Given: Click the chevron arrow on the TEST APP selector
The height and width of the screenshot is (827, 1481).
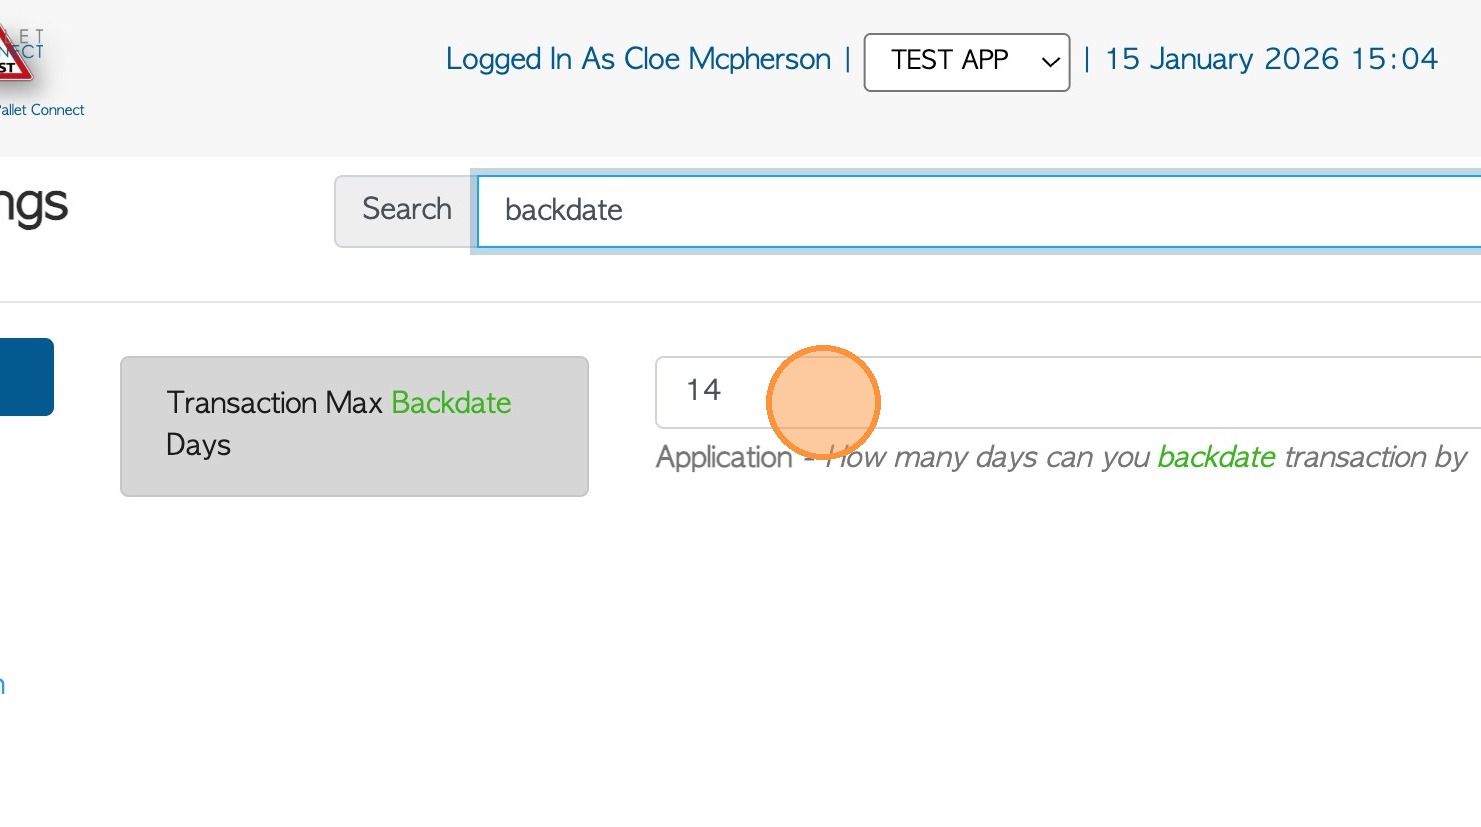Looking at the screenshot, I should 1050,62.
